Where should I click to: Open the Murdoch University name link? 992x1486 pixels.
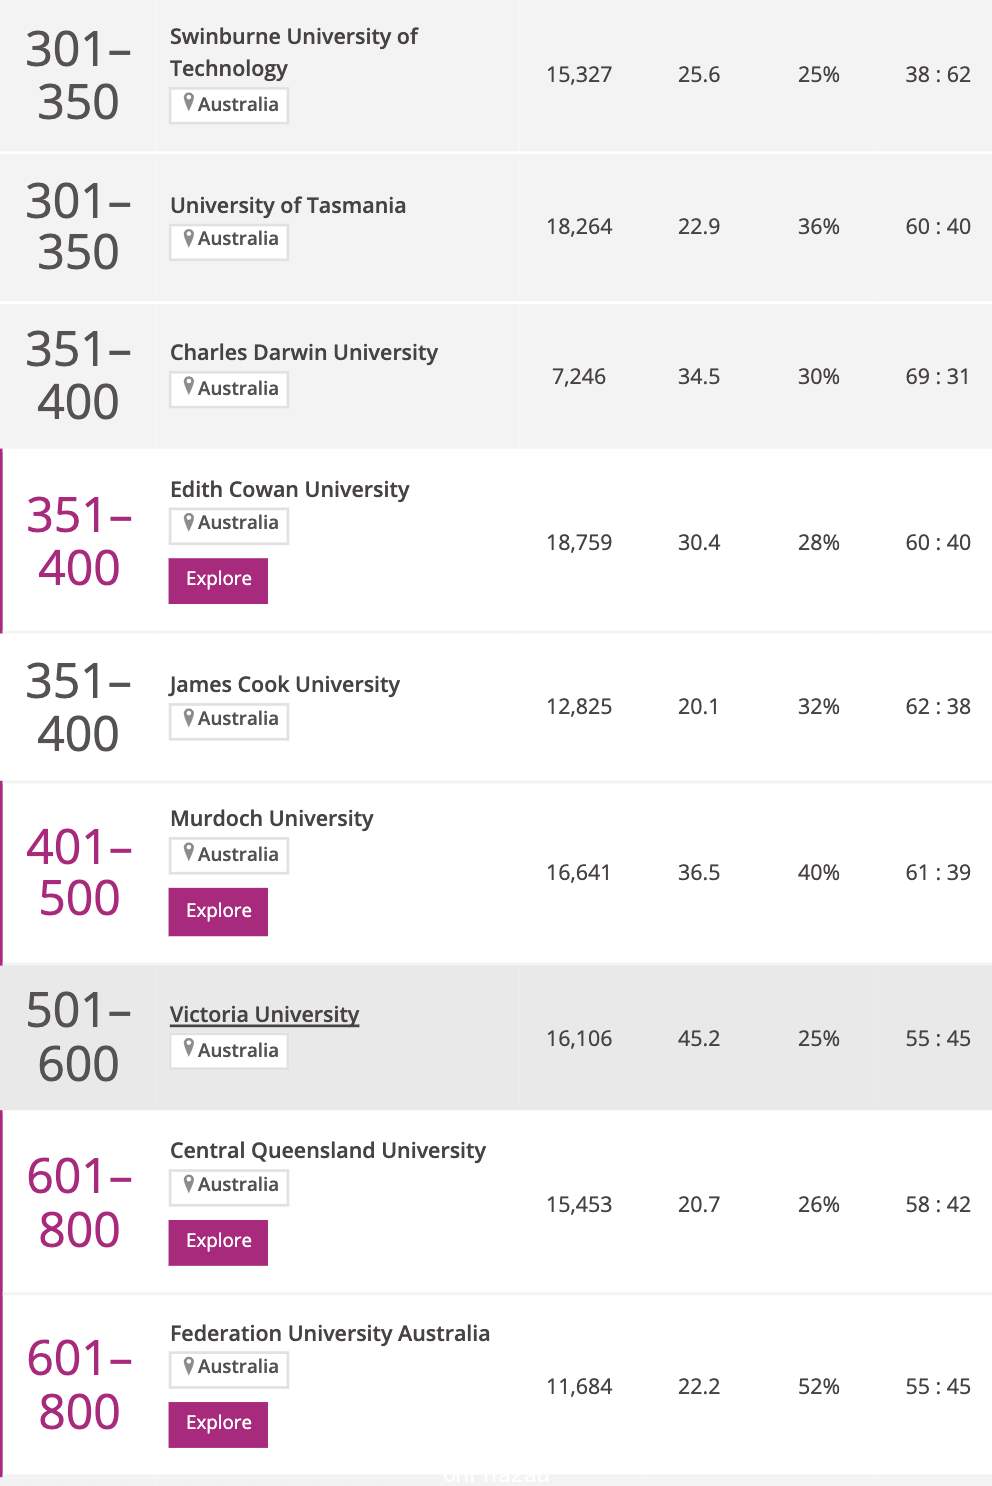coord(272,818)
